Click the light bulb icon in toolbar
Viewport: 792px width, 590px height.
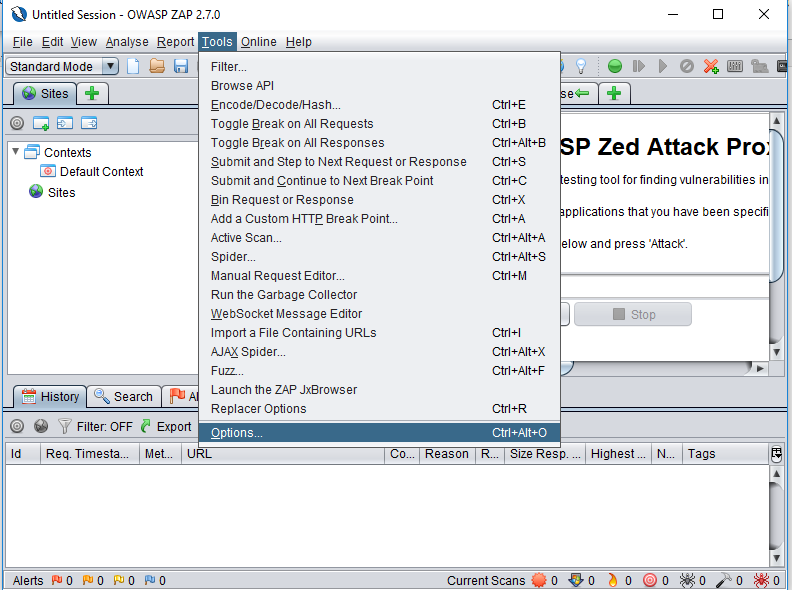[581, 66]
